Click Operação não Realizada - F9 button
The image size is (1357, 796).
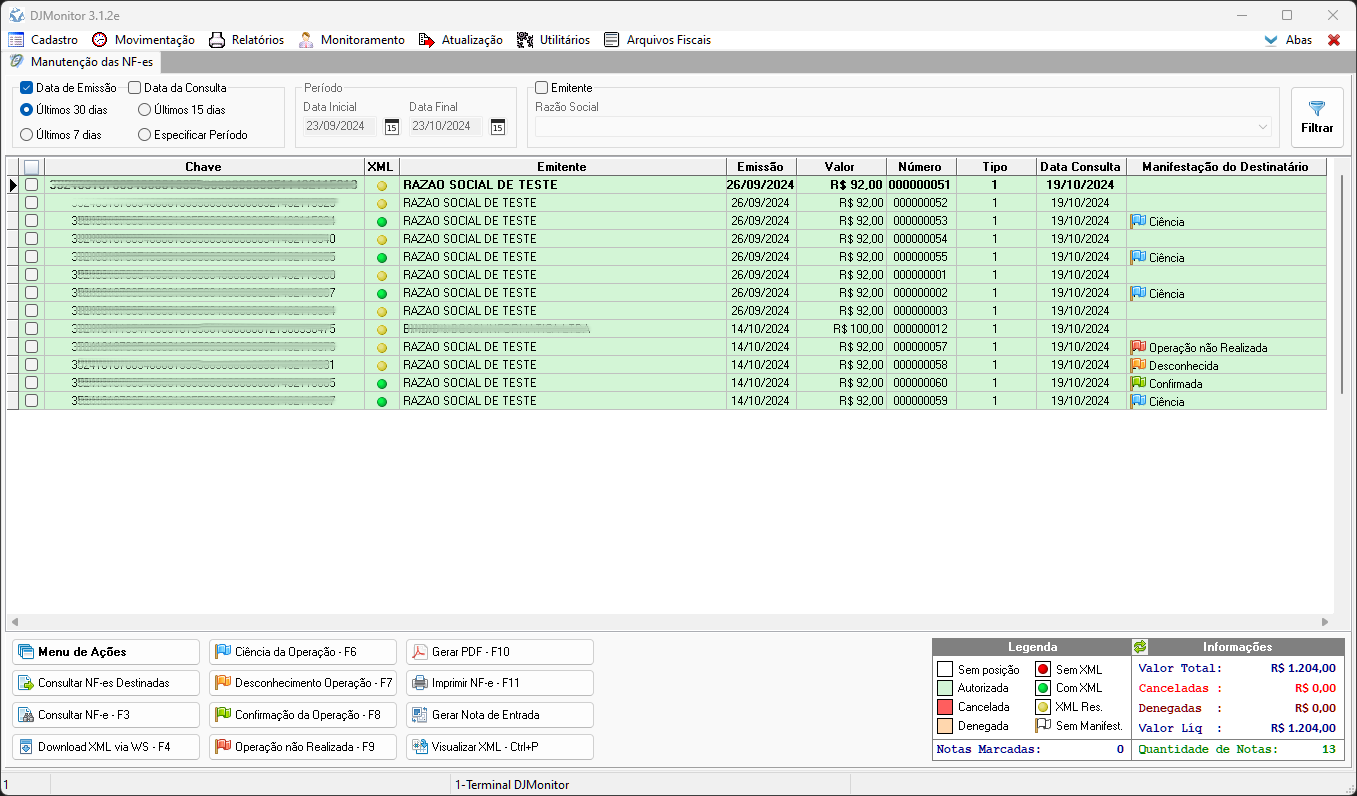point(303,747)
